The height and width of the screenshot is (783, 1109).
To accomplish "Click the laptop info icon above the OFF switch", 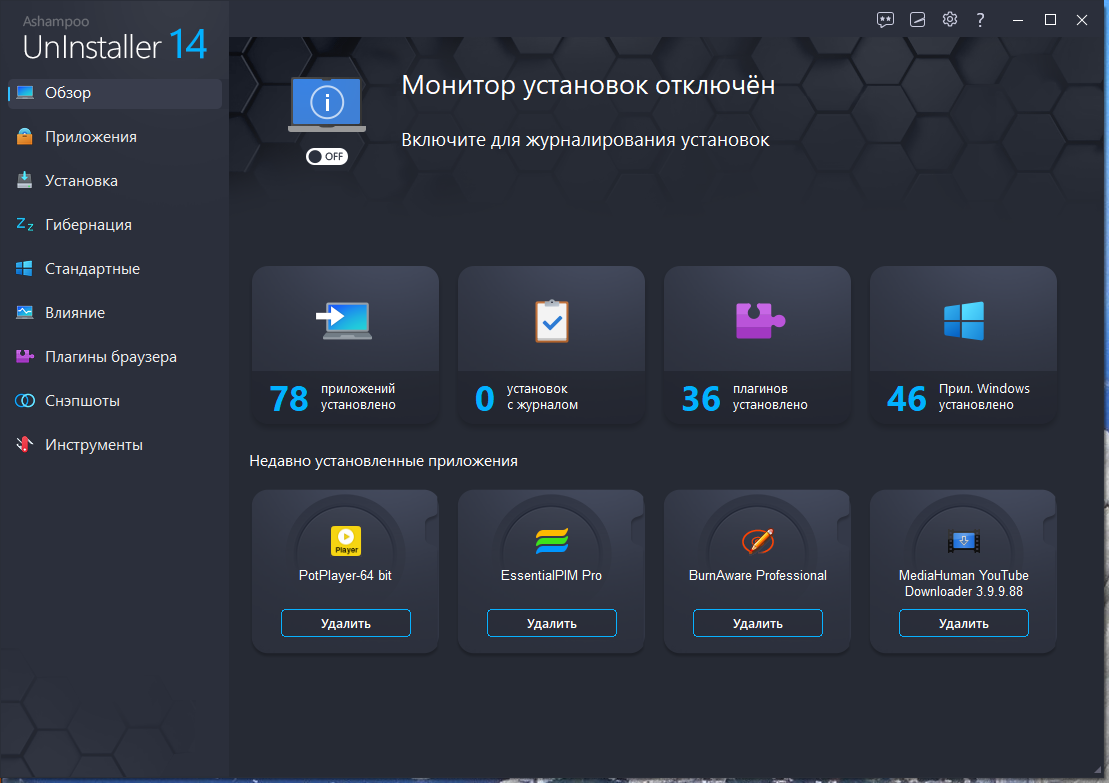I will pyautogui.click(x=327, y=105).
